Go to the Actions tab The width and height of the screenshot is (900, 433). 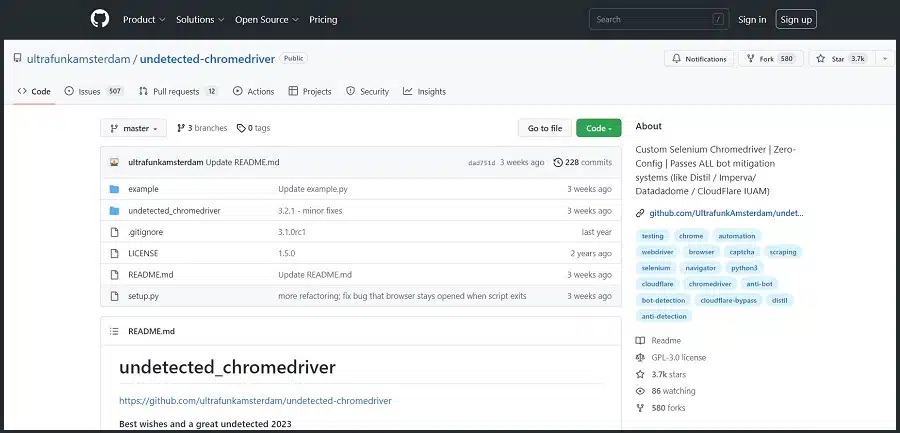tap(253, 91)
